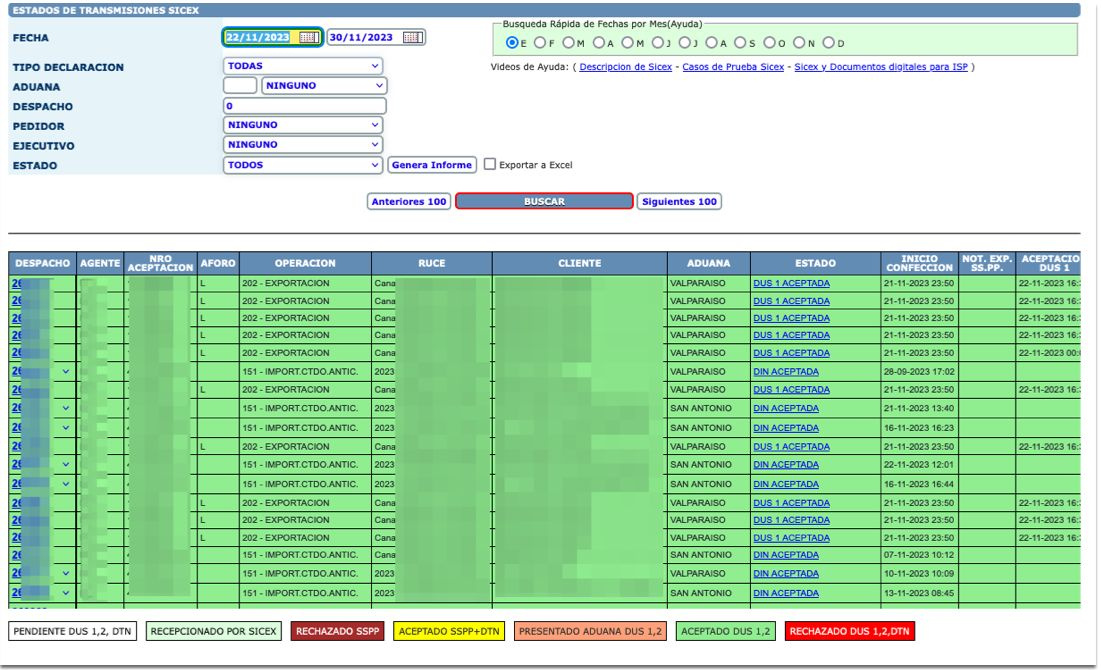The image size is (1102, 670).
Task: Click the PRESENTADO ADUANA DUS 1,2 legend swatch
Action: pyautogui.click(x=590, y=631)
